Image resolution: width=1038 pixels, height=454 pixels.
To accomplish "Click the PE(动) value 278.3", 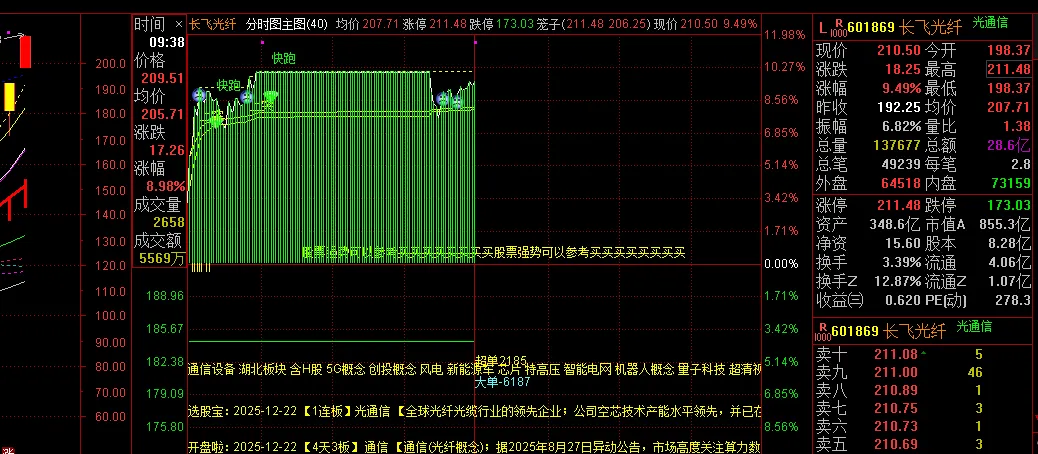I will click(1013, 300).
